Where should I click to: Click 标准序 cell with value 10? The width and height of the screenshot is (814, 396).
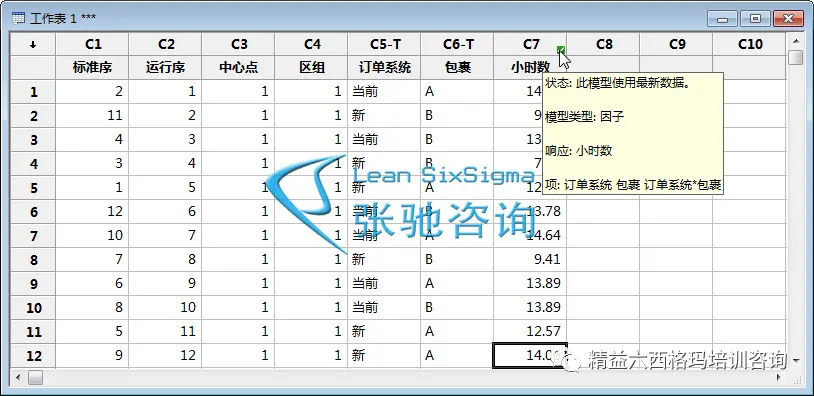click(x=92, y=236)
